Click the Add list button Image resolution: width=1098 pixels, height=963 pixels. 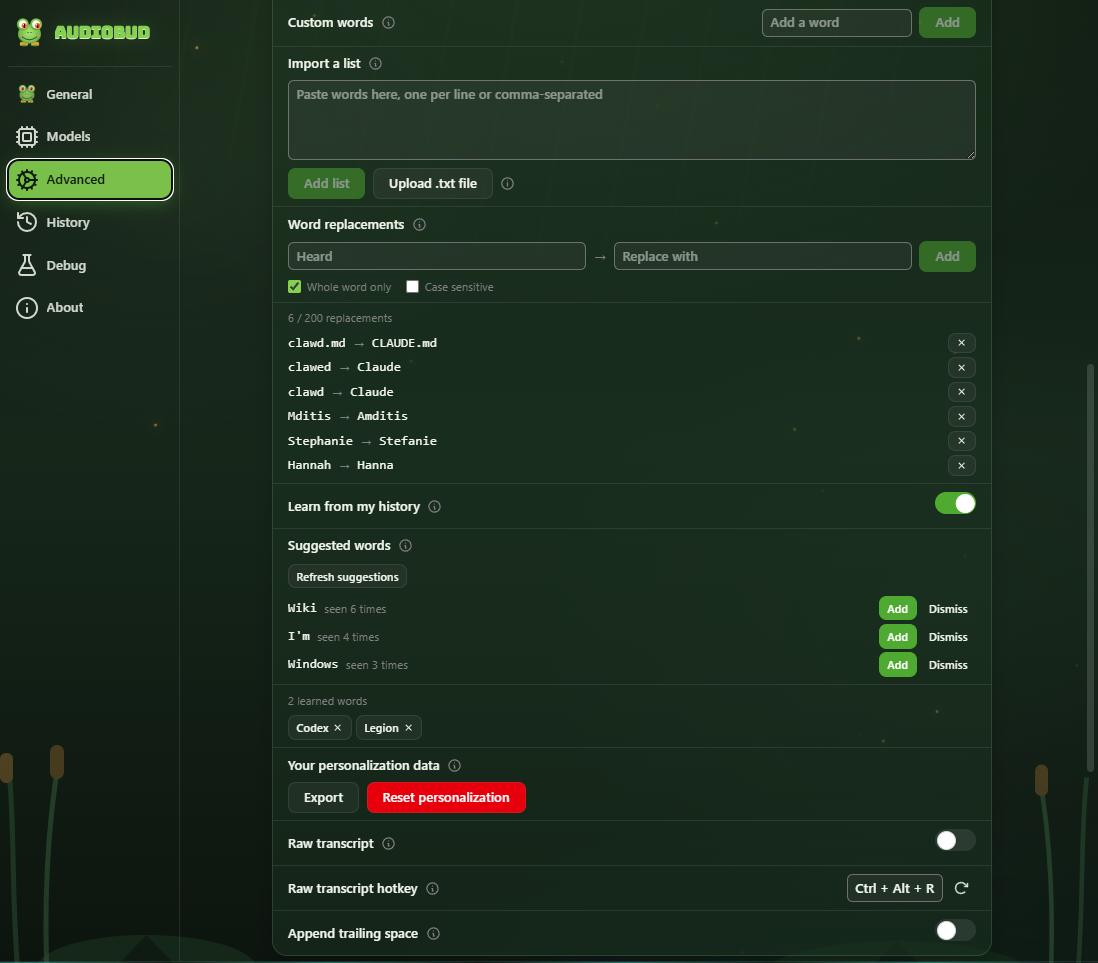click(x=326, y=183)
